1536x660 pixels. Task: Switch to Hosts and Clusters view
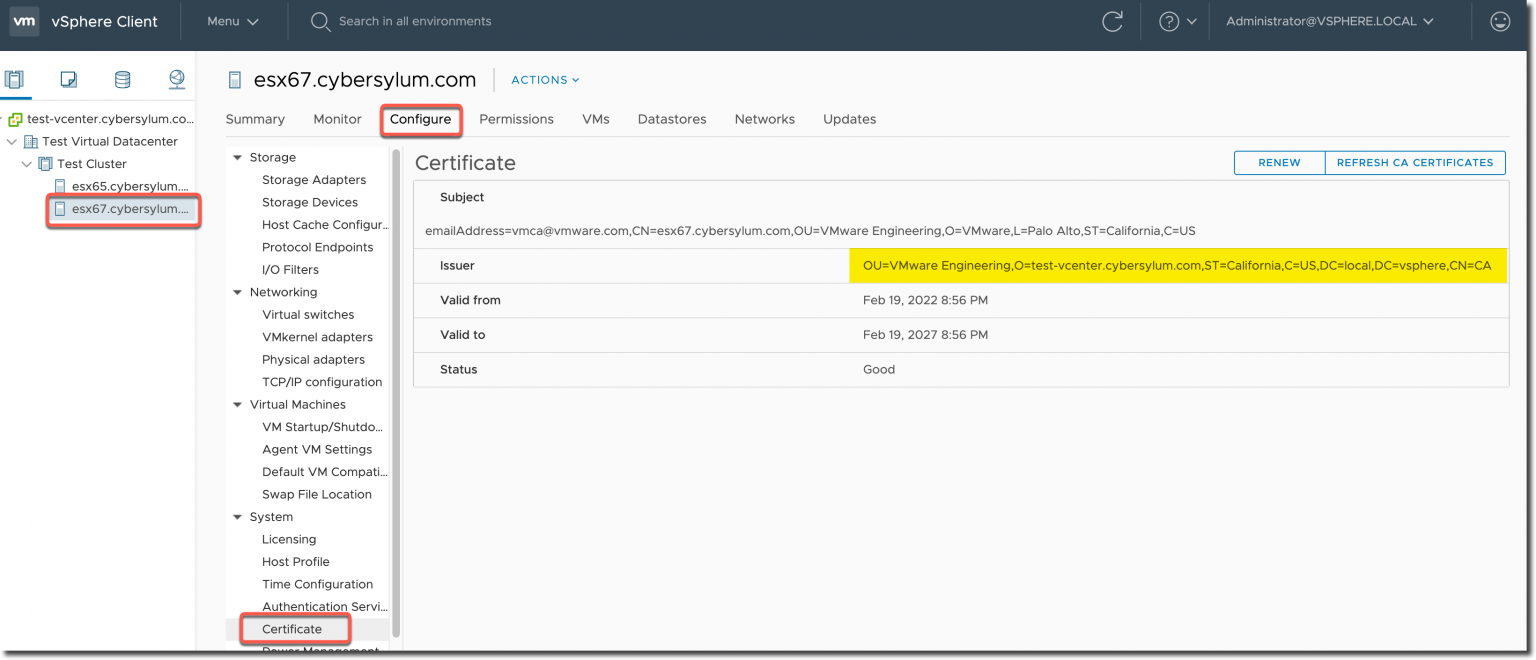14,80
